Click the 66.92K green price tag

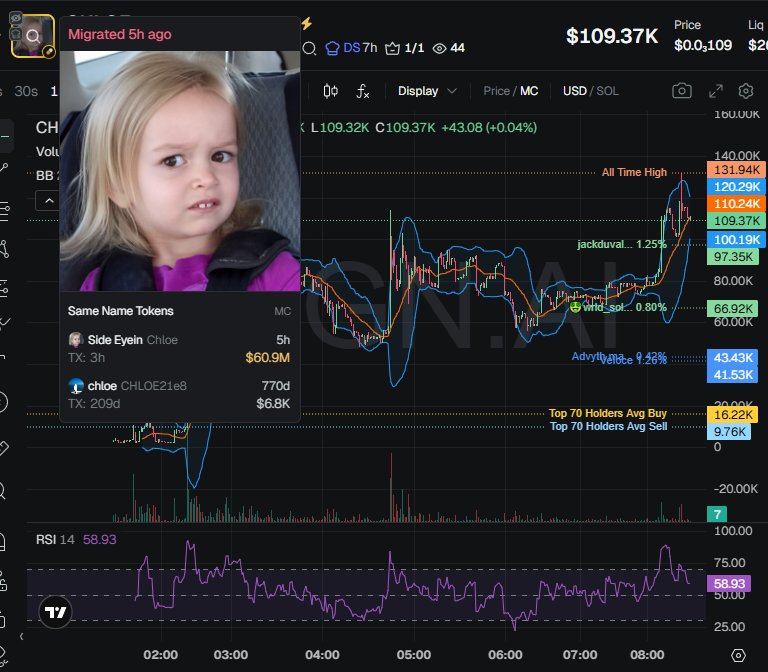[733, 309]
